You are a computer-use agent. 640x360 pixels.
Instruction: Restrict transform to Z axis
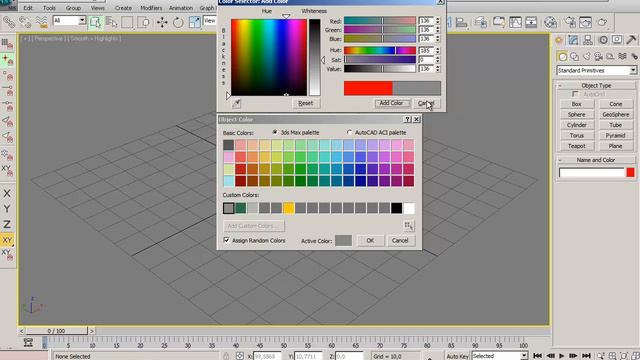pyautogui.click(x=7, y=224)
